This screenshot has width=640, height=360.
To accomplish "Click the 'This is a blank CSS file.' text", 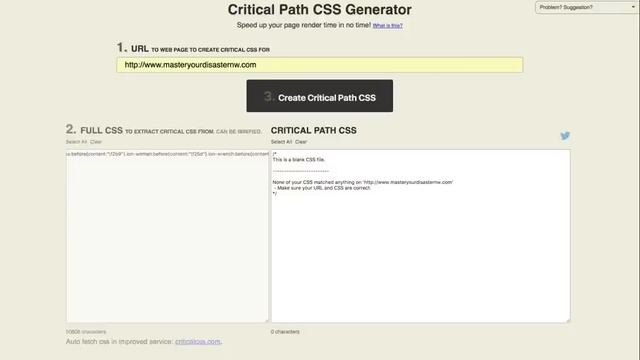I will point(299,160).
